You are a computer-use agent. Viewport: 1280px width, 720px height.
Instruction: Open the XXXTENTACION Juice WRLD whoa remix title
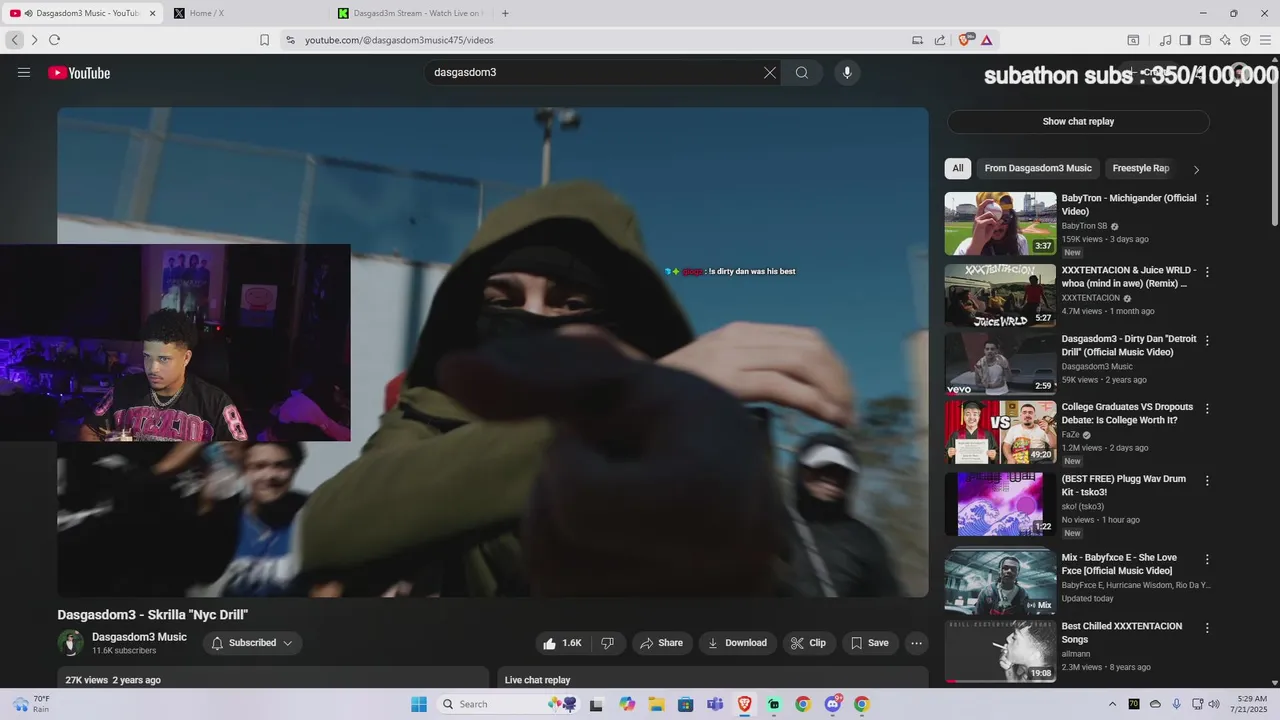point(1128,277)
